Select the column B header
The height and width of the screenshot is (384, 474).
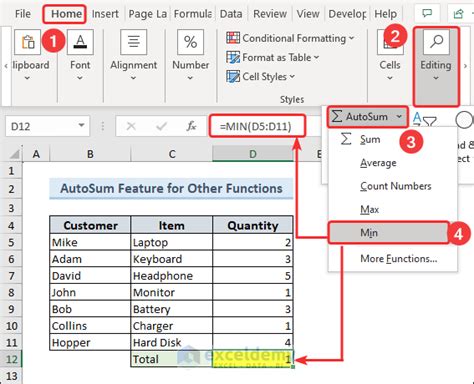point(90,154)
